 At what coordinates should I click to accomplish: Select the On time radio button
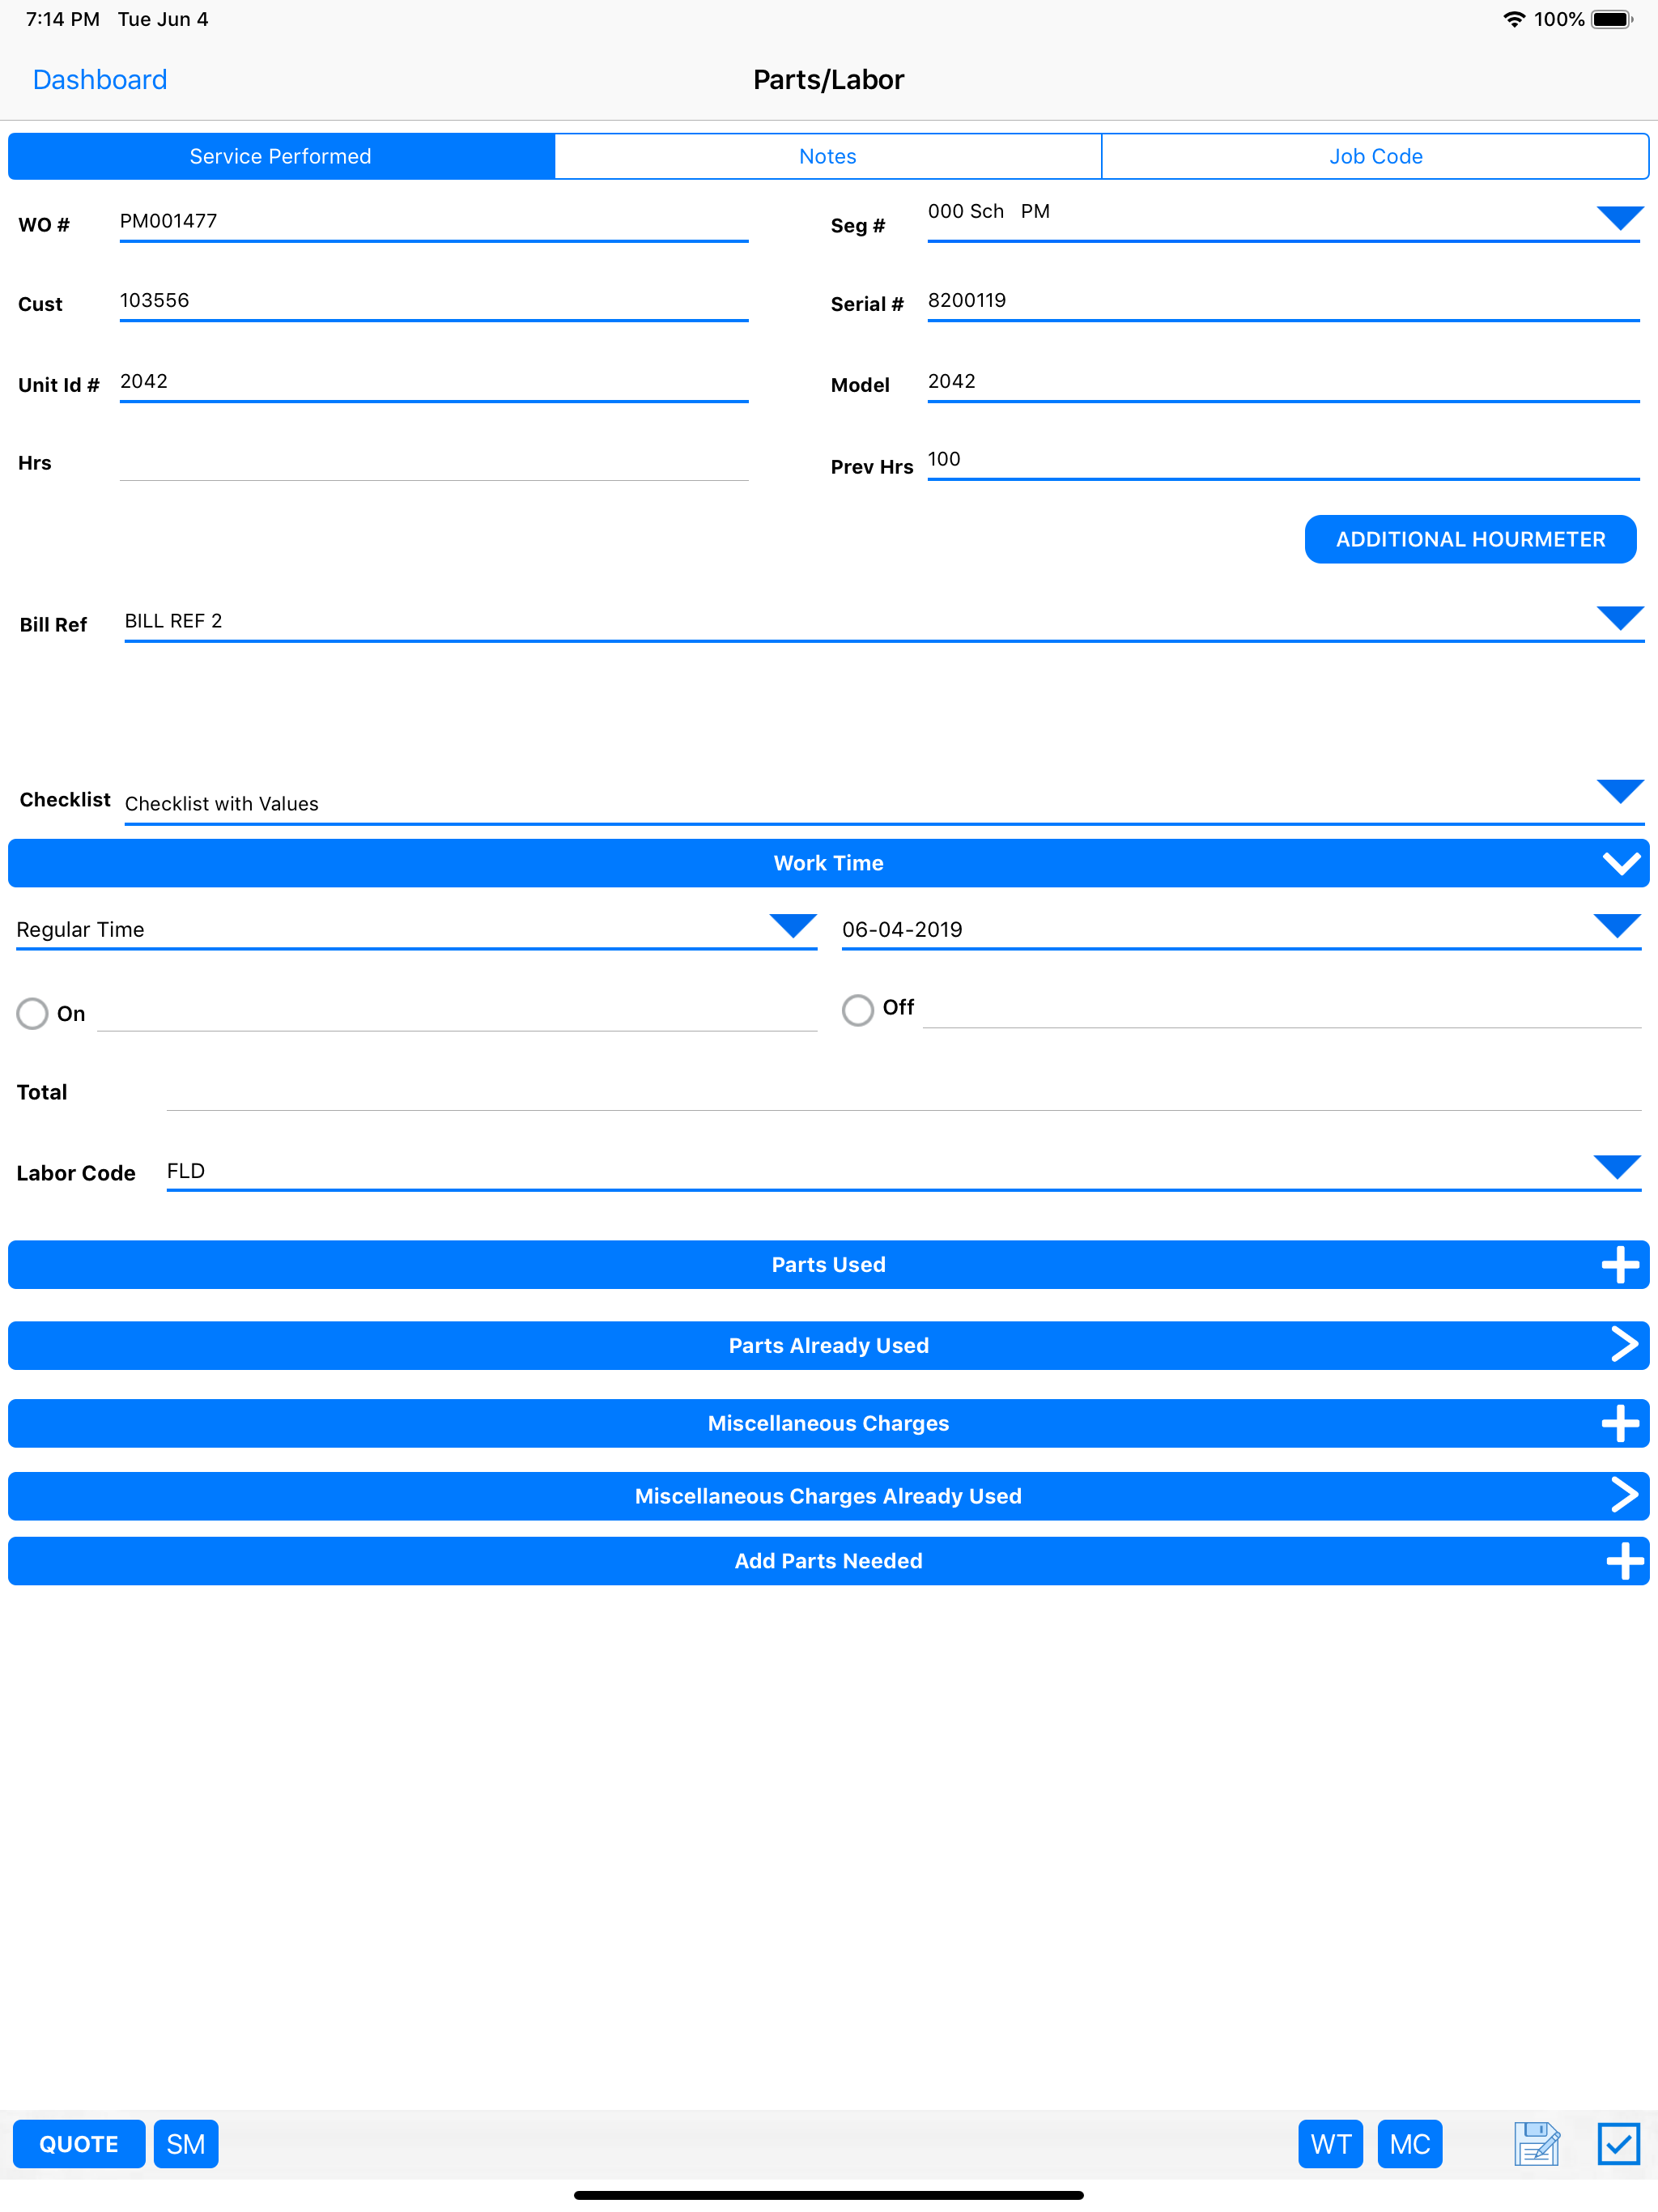click(32, 1013)
